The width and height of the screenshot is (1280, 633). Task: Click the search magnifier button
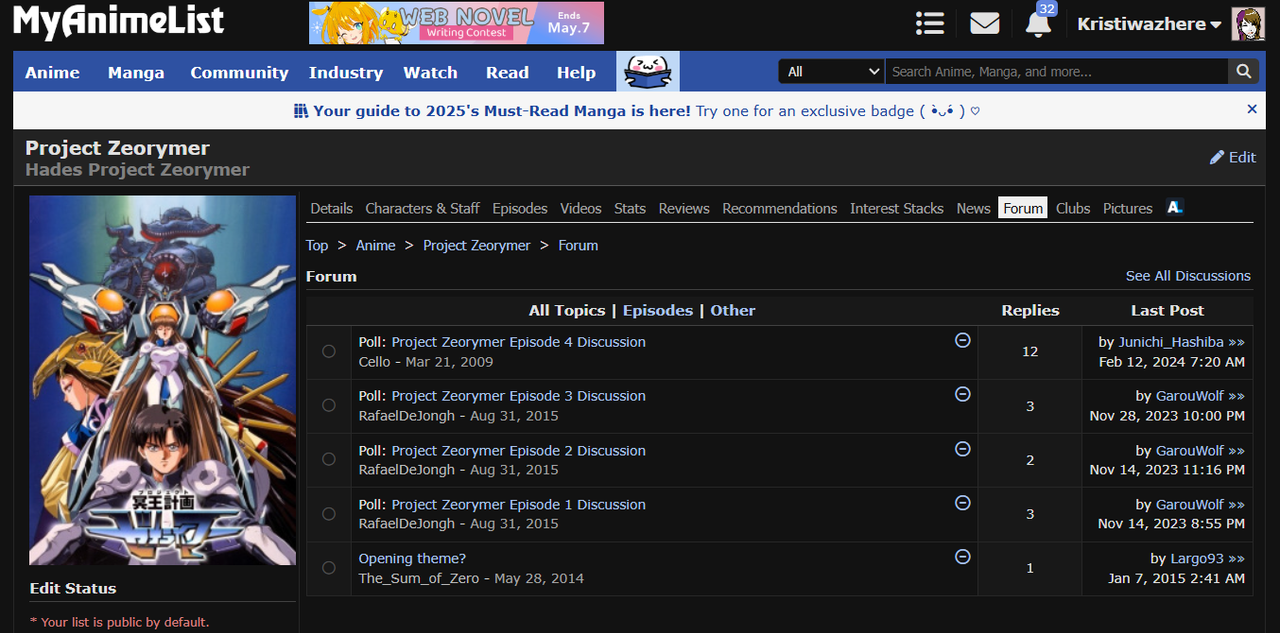[x=1243, y=71]
